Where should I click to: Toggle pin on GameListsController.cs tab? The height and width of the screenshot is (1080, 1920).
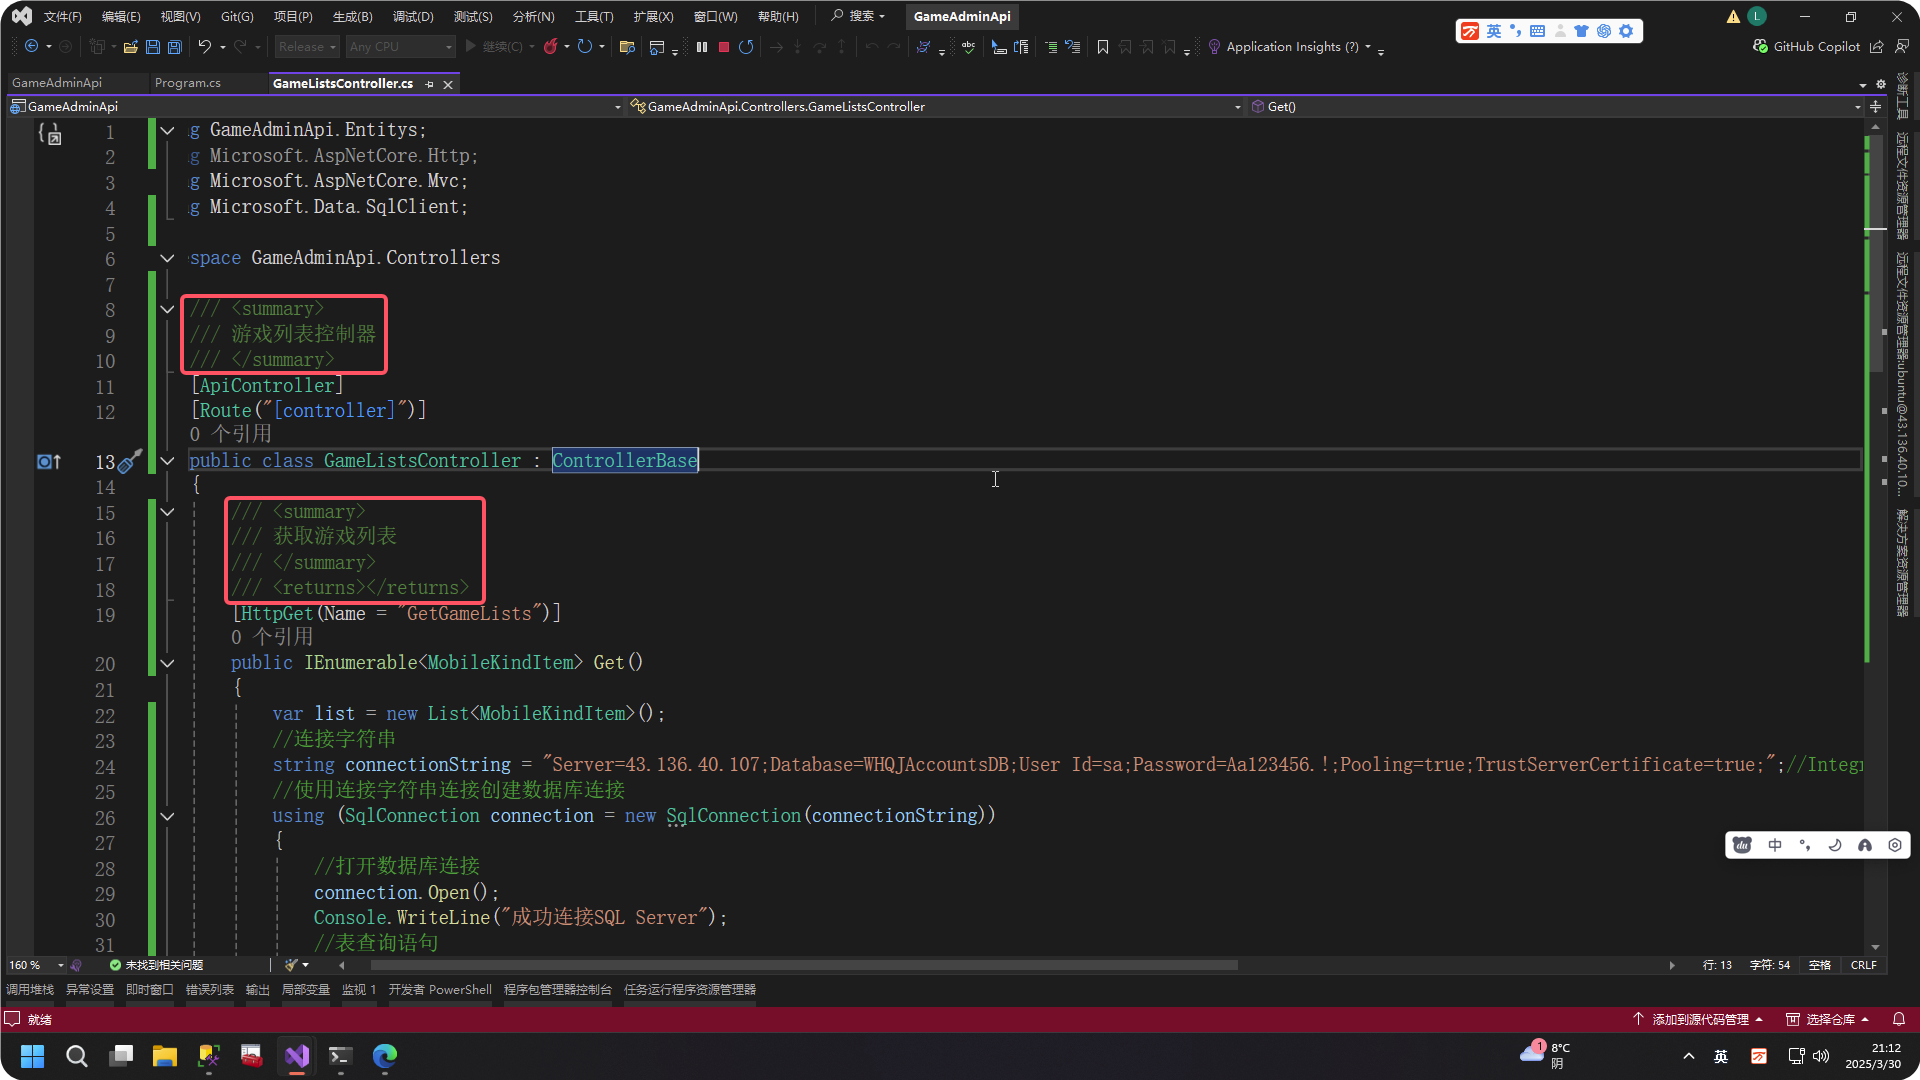(x=430, y=84)
